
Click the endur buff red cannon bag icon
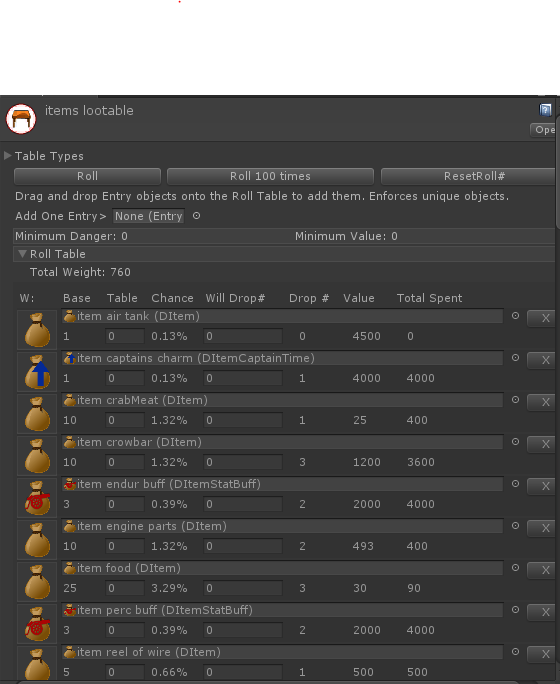pyautogui.click(x=37, y=498)
